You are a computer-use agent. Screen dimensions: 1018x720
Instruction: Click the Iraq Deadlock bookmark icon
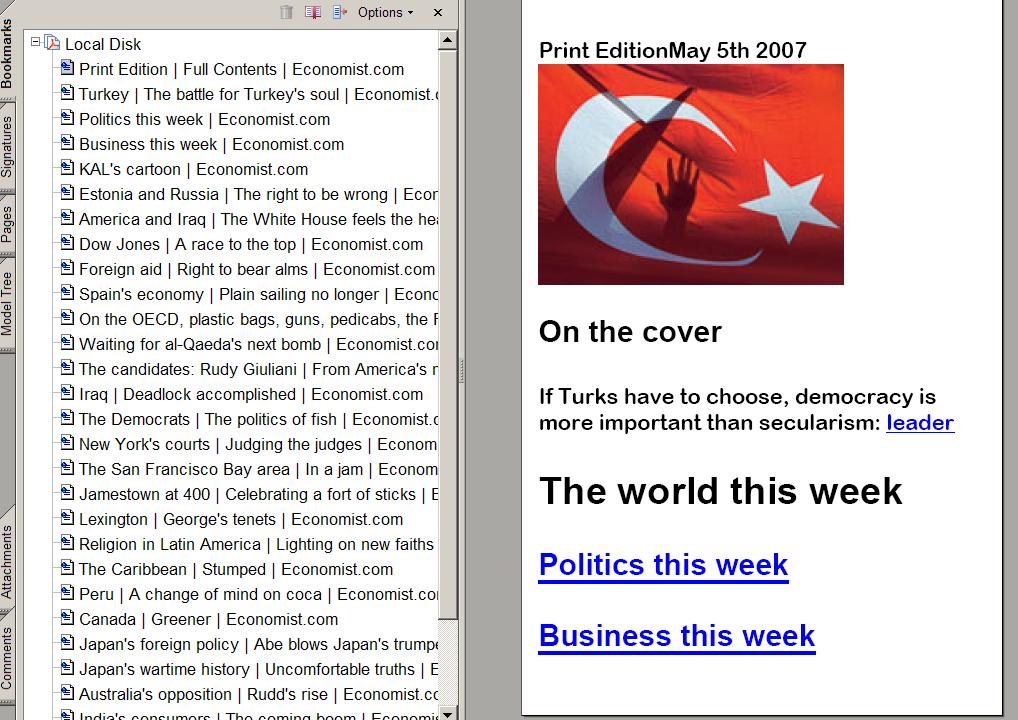pos(67,393)
